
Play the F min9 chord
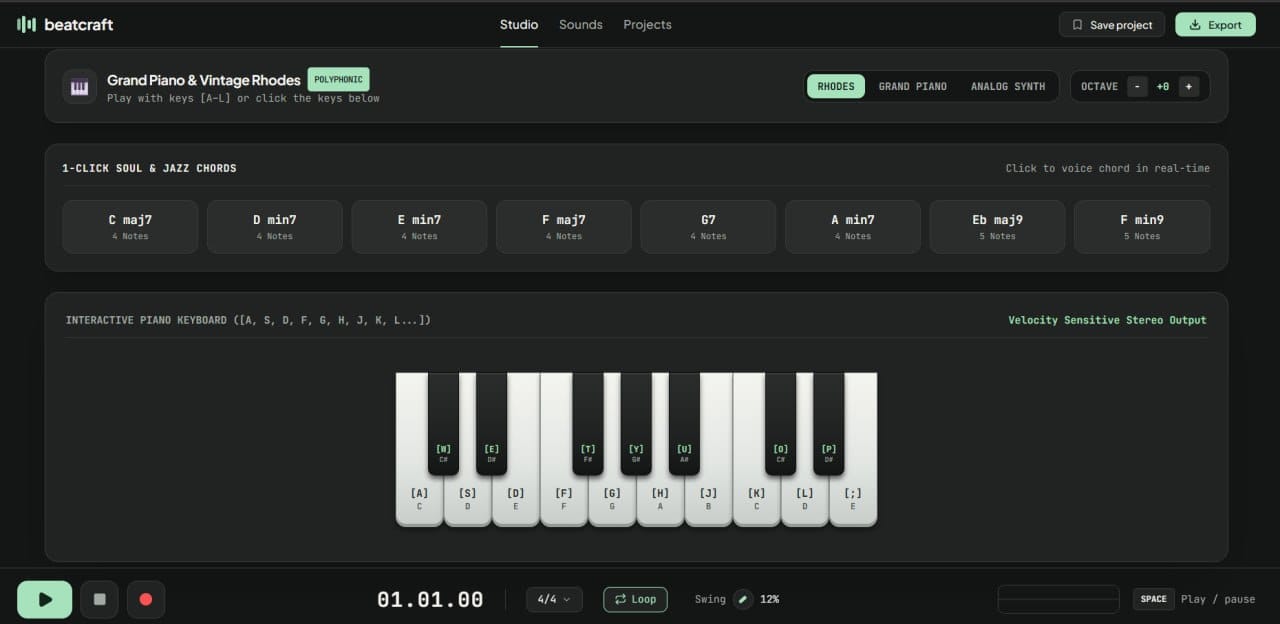tap(1142, 227)
